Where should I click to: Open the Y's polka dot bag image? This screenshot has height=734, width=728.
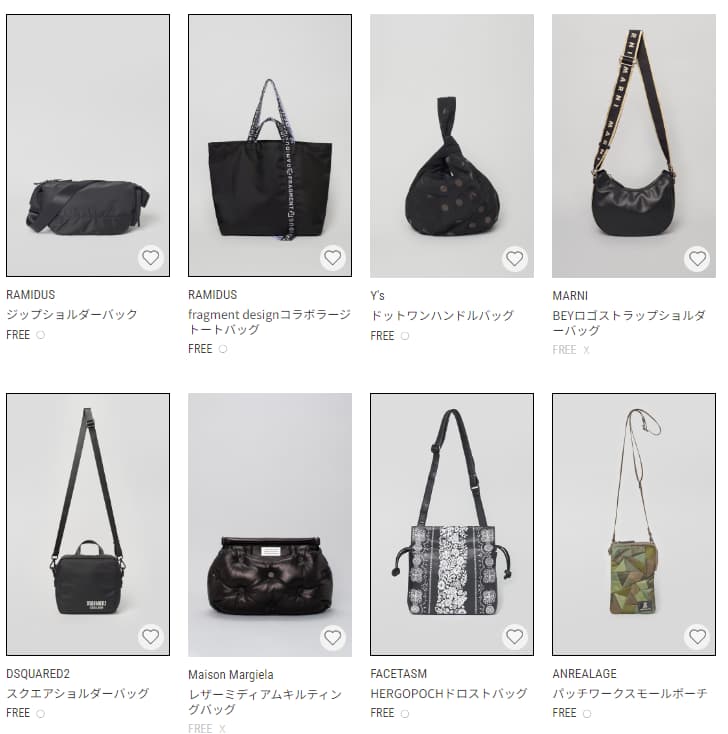[x=452, y=146]
